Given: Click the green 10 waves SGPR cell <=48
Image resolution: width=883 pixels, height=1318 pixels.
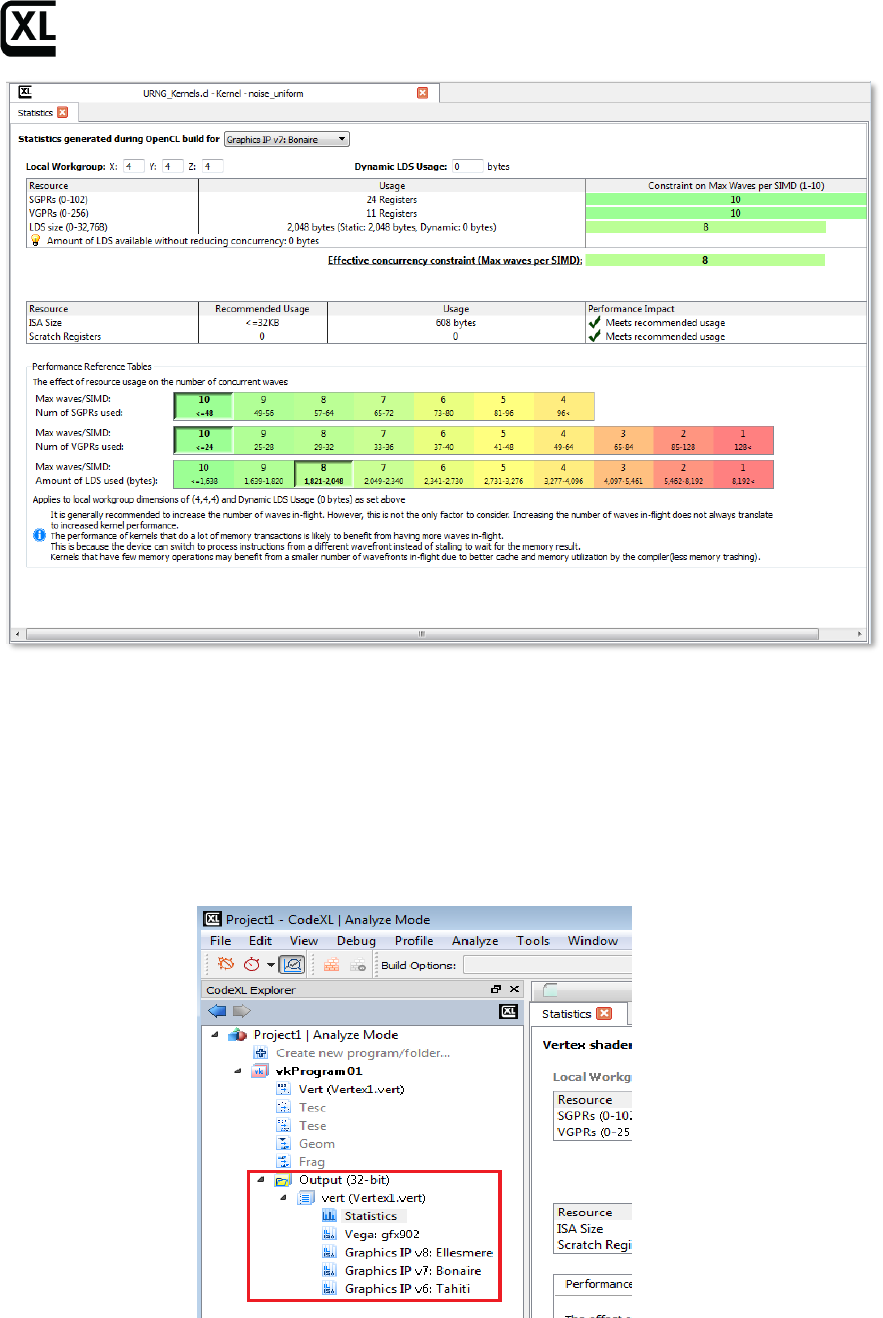Looking at the screenshot, I should 204,405.
